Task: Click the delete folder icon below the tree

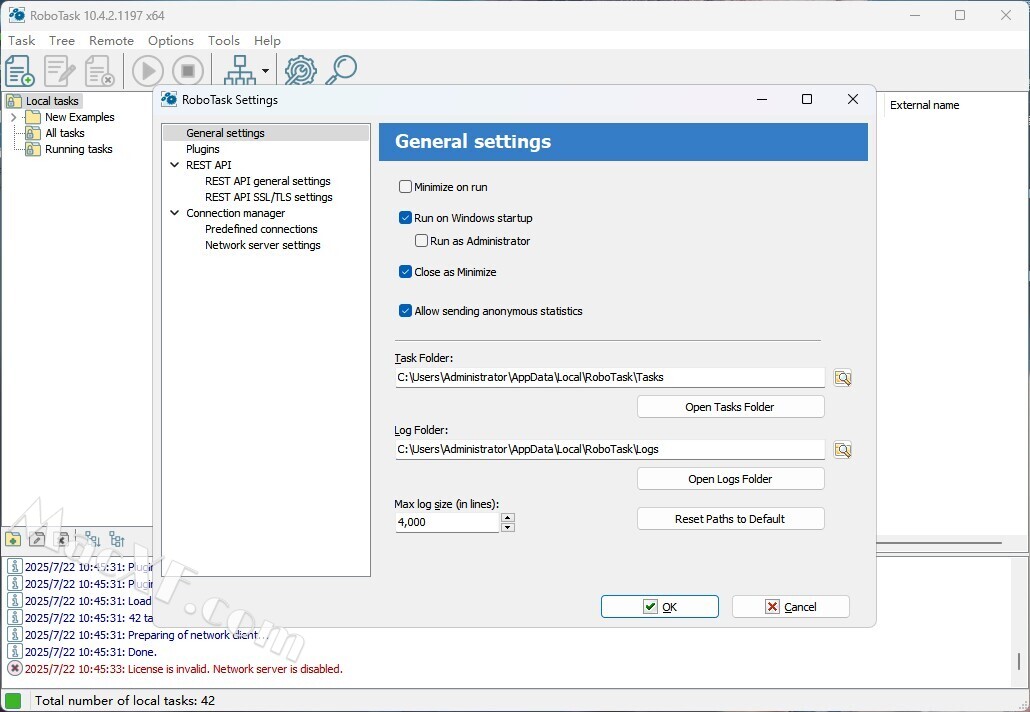Action: coord(62,540)
